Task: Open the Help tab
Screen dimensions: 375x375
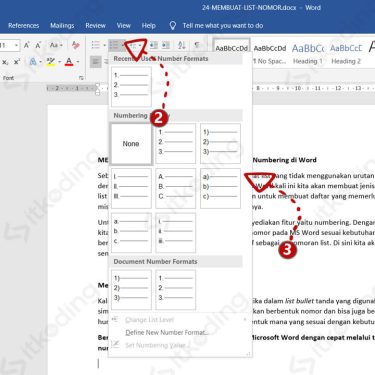Action: click(x=148, y=26)
